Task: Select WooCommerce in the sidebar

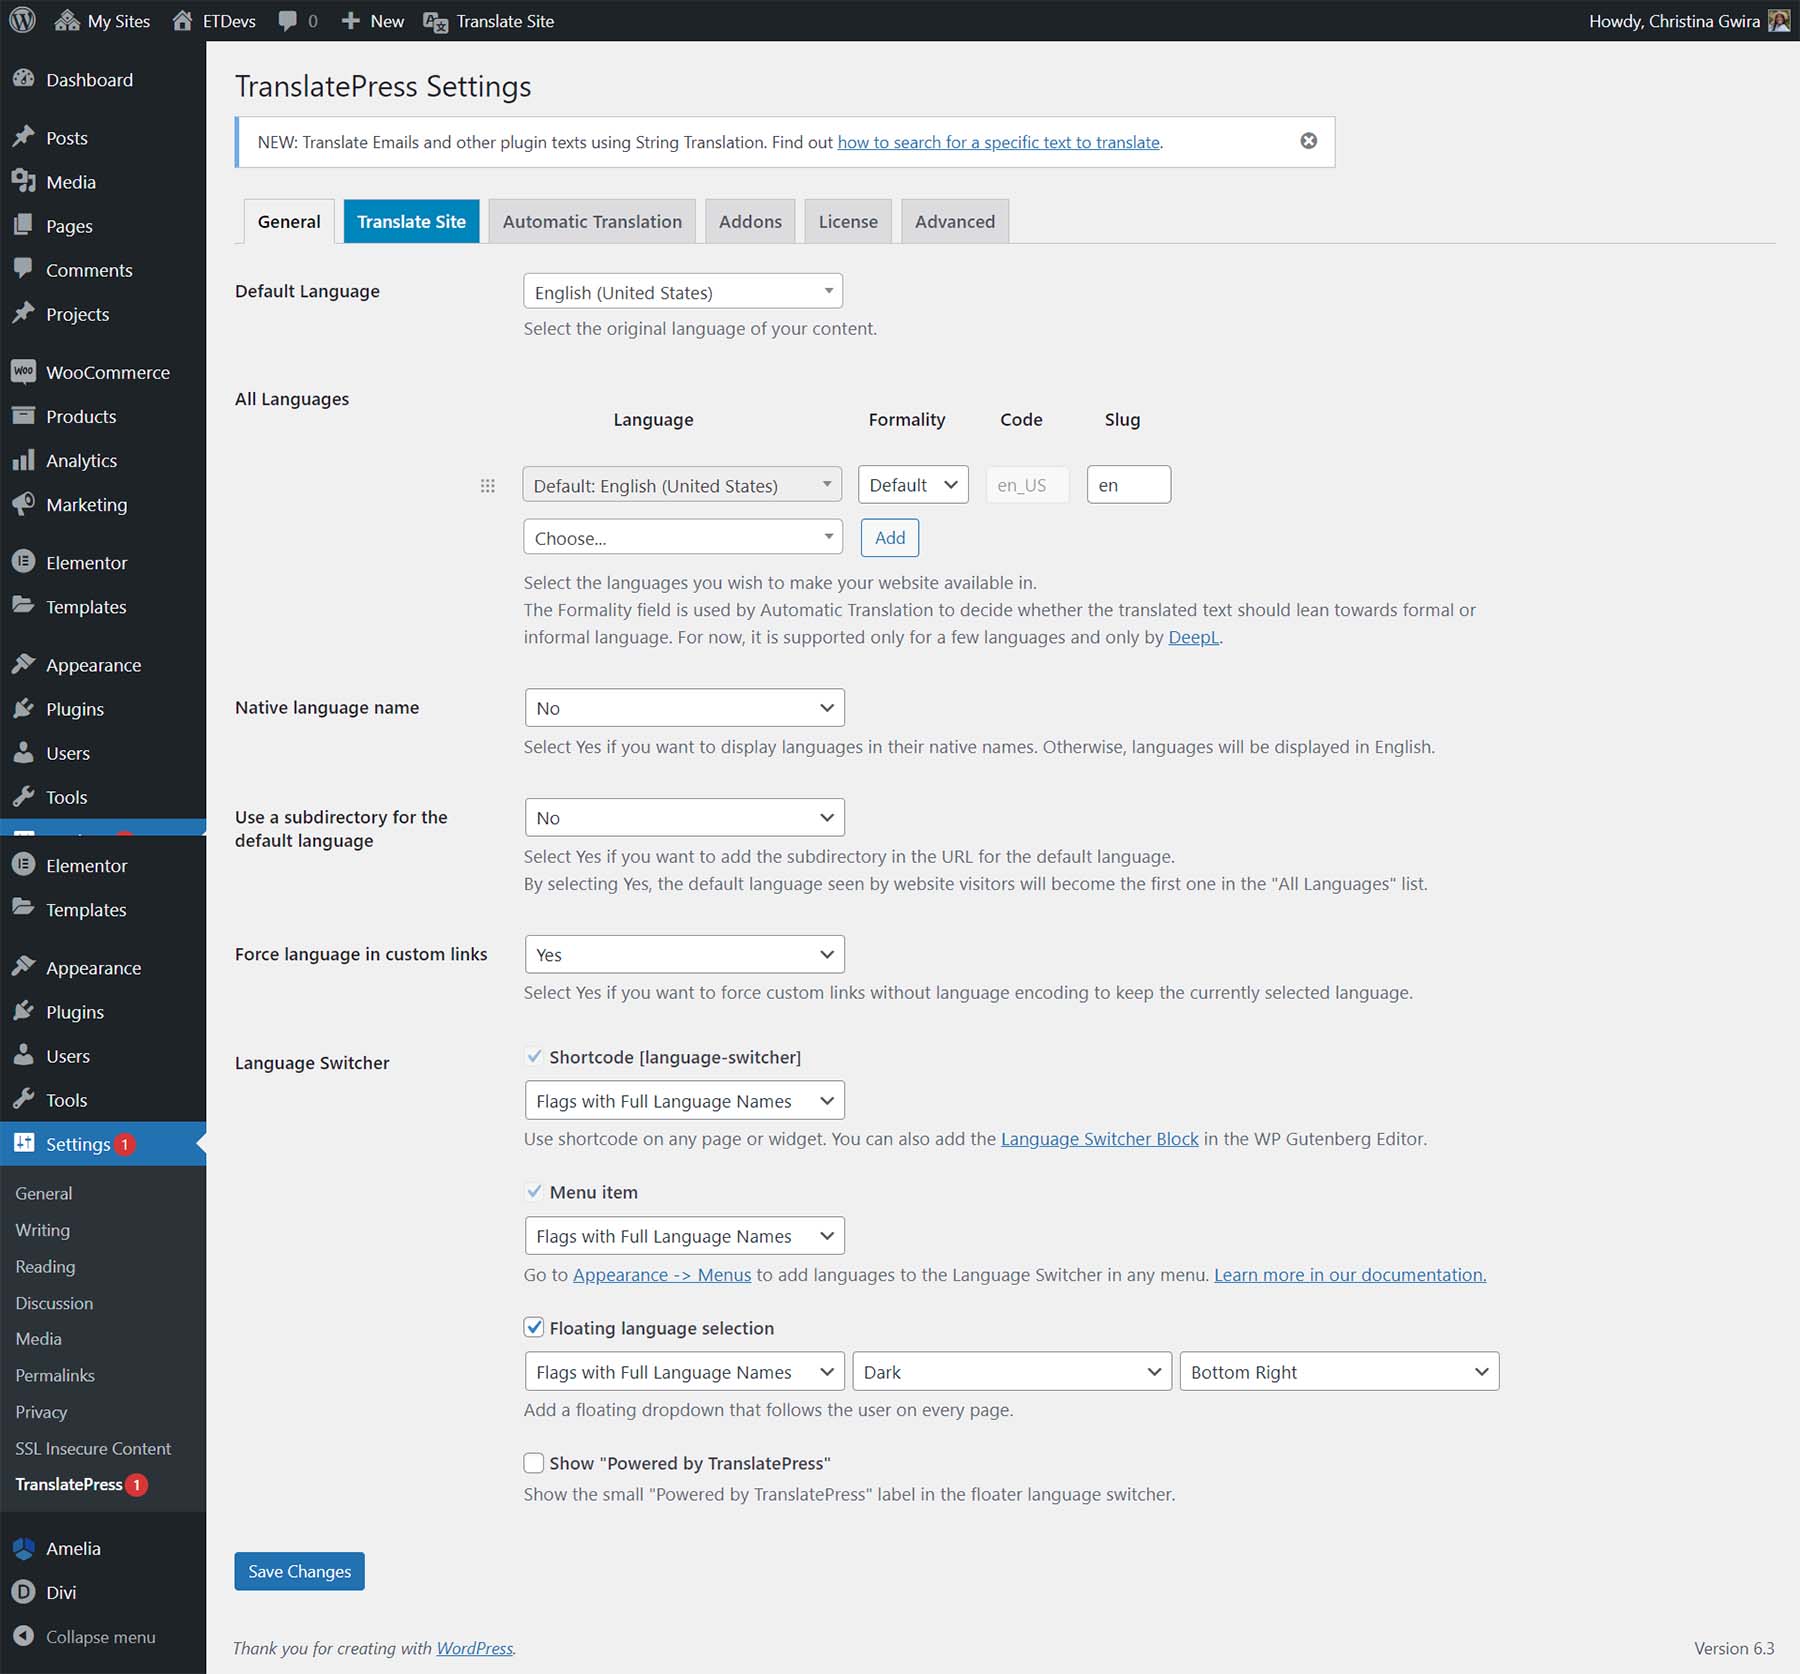Action: 107,371
